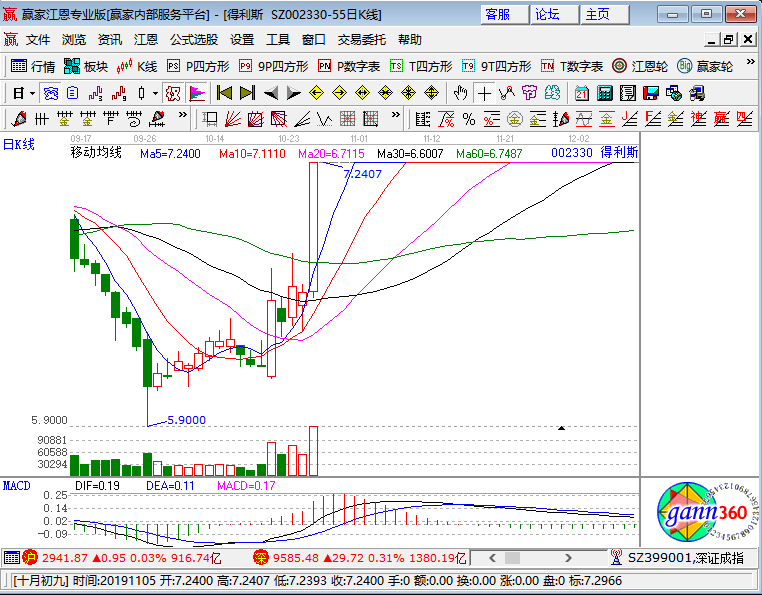Click the 日K线 label

(x=19, y=144)
